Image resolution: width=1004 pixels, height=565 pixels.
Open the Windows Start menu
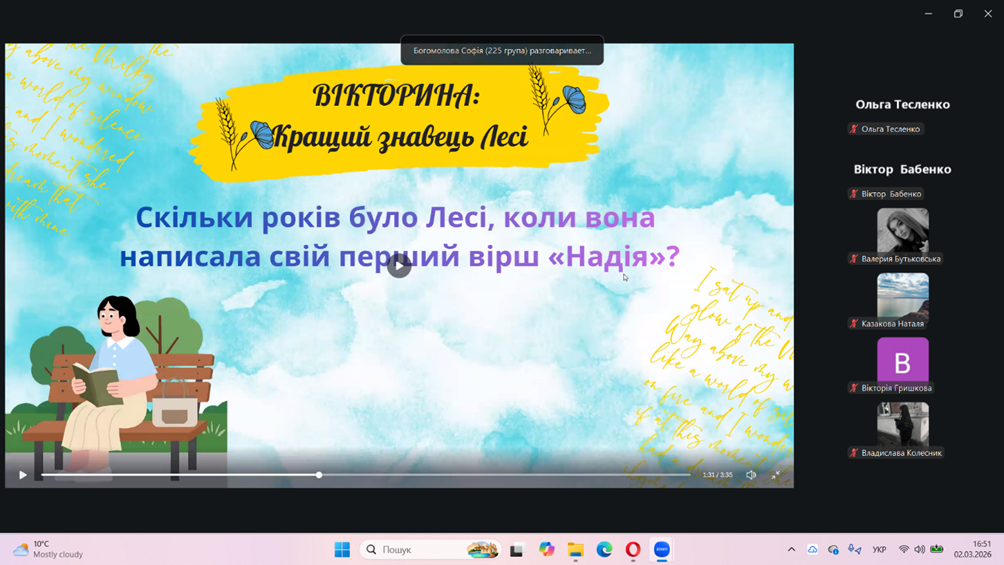342,549
